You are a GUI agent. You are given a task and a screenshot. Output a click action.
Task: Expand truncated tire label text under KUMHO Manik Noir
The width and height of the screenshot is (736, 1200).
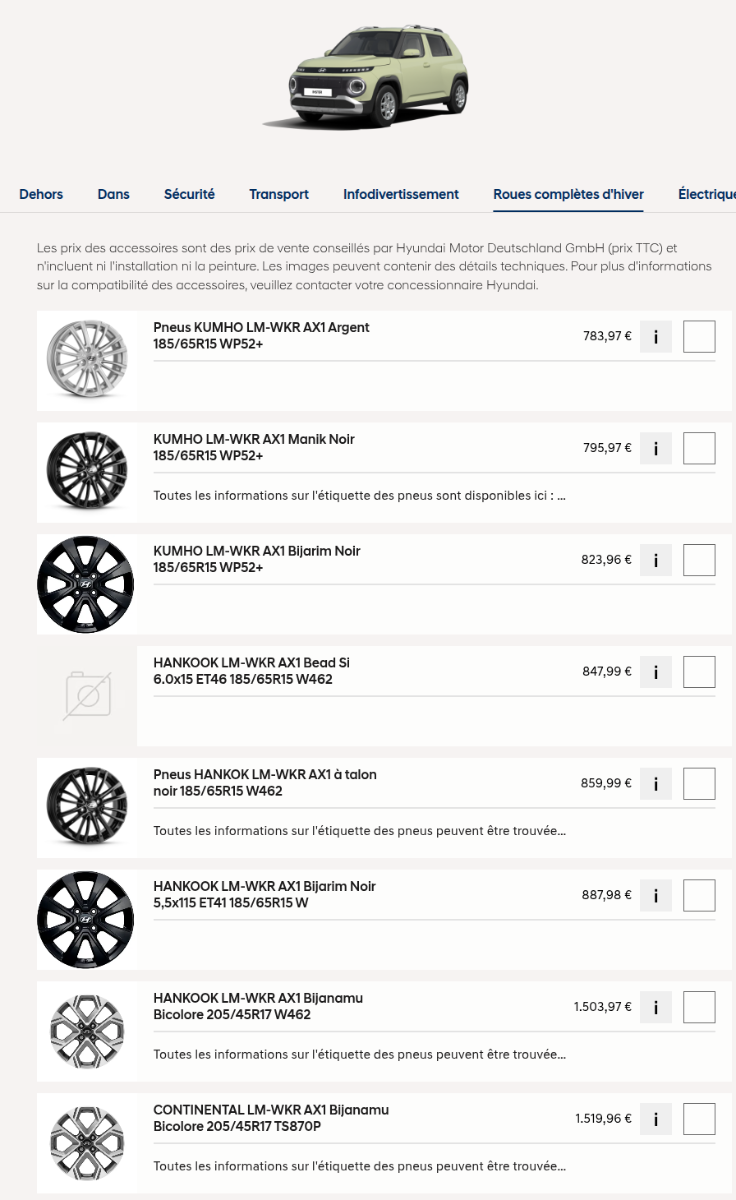(x=360, y=496)
